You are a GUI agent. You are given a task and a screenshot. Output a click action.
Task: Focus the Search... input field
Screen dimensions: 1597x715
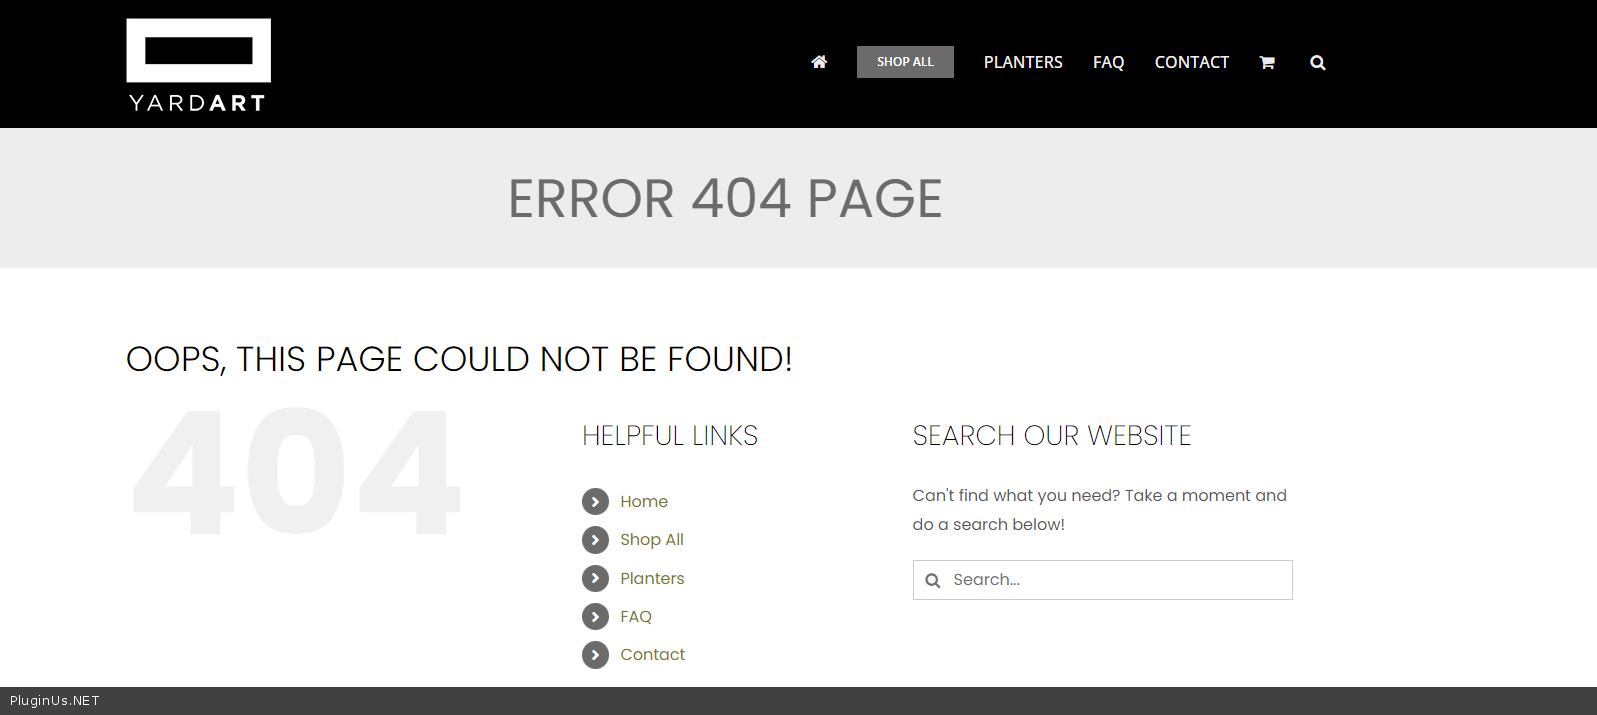(x=1115, y=580)
